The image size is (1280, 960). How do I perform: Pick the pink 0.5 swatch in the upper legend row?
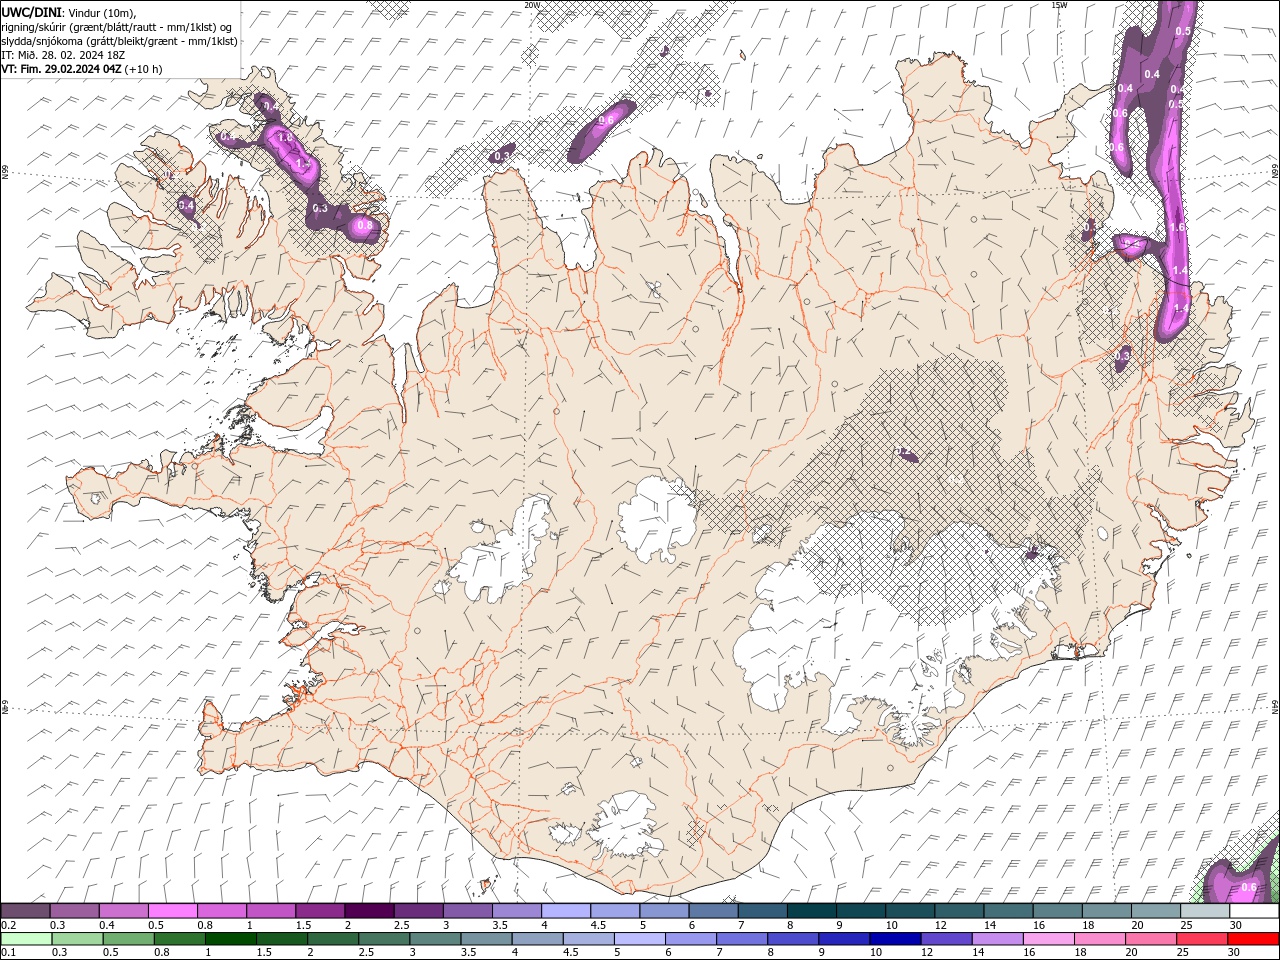[x=172, y=911]
